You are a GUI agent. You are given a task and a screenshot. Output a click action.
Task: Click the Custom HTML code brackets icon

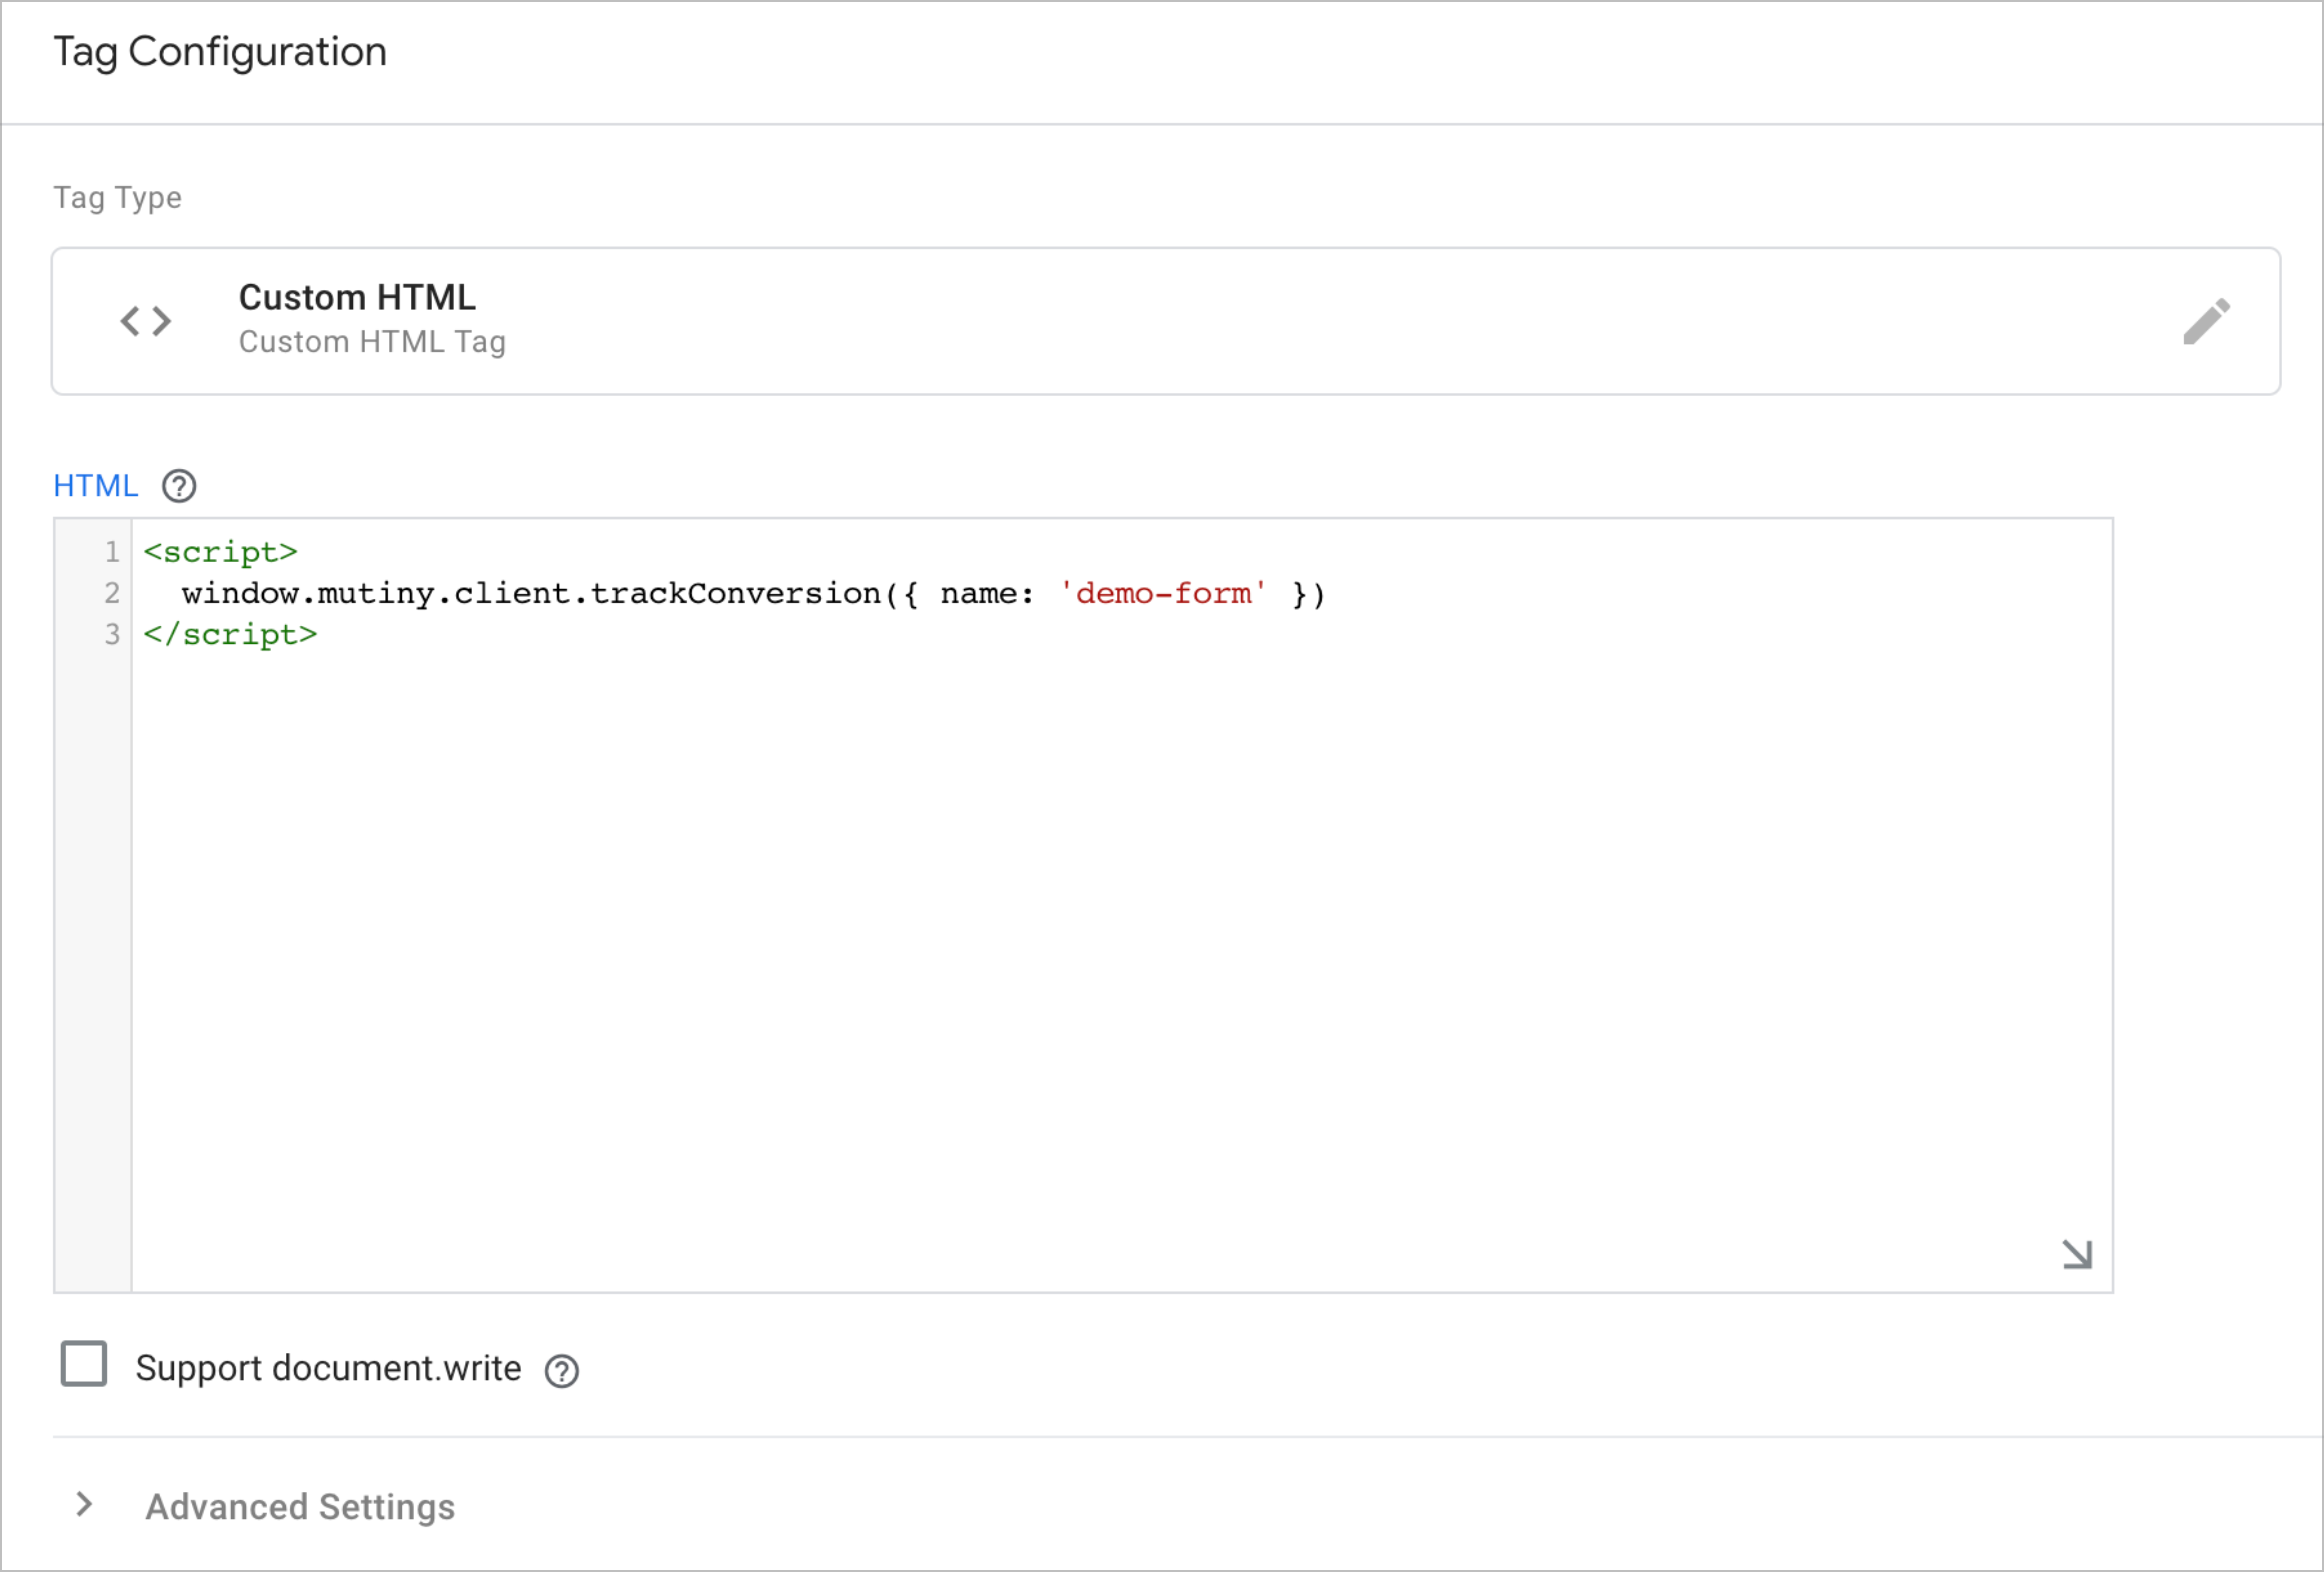coord(146,321)
